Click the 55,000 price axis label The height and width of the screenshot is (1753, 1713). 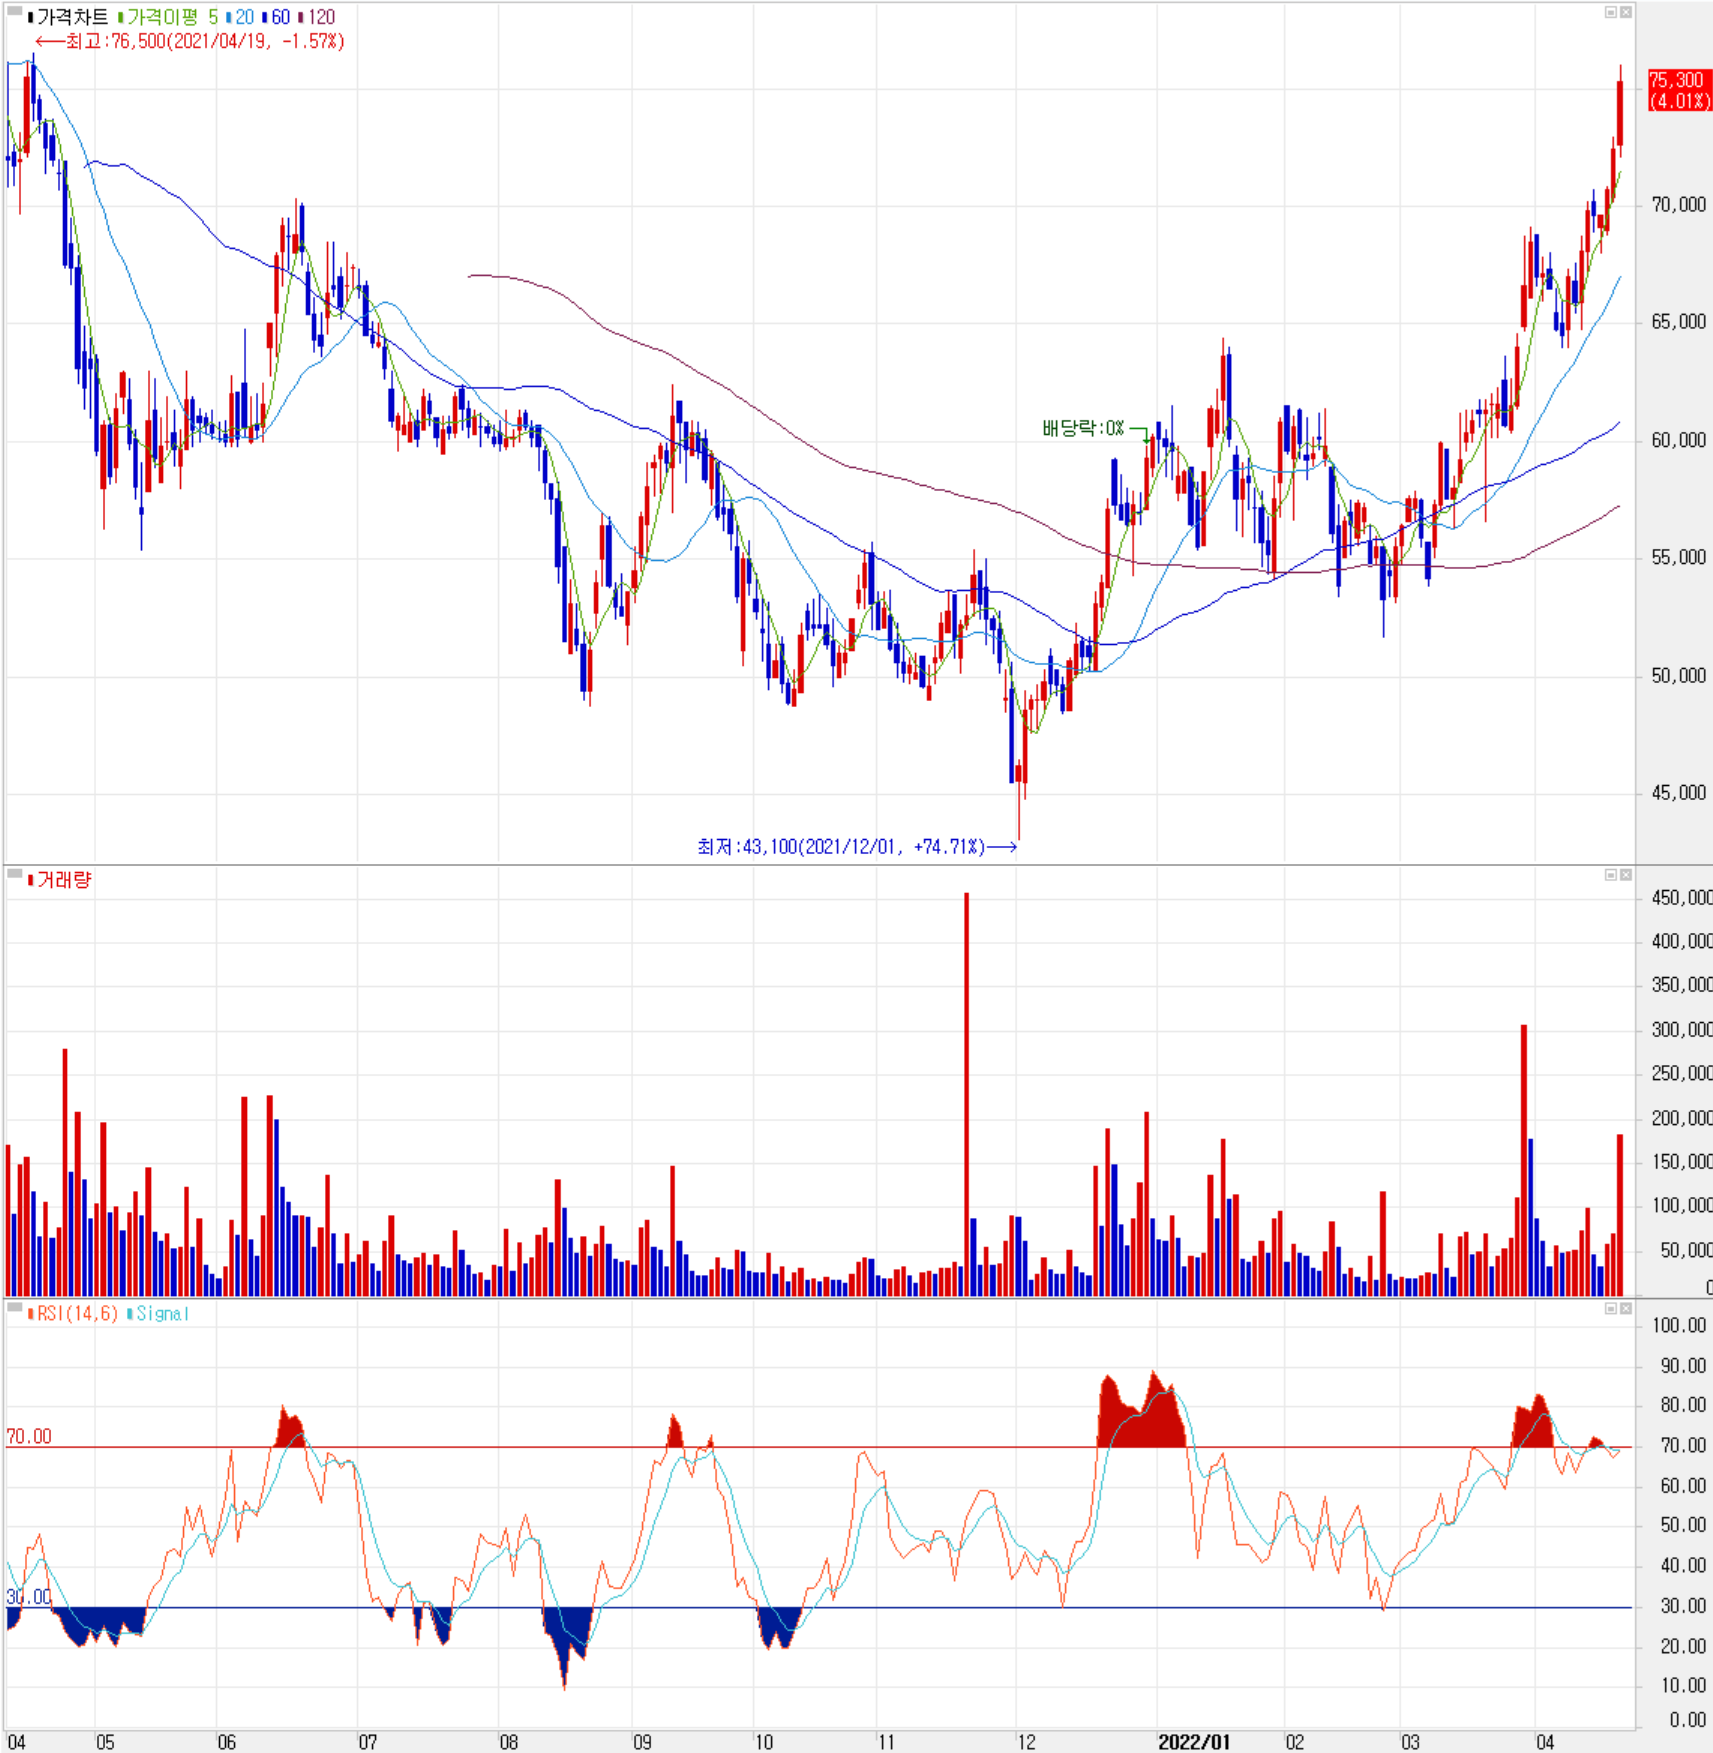tap(1679, 557)
